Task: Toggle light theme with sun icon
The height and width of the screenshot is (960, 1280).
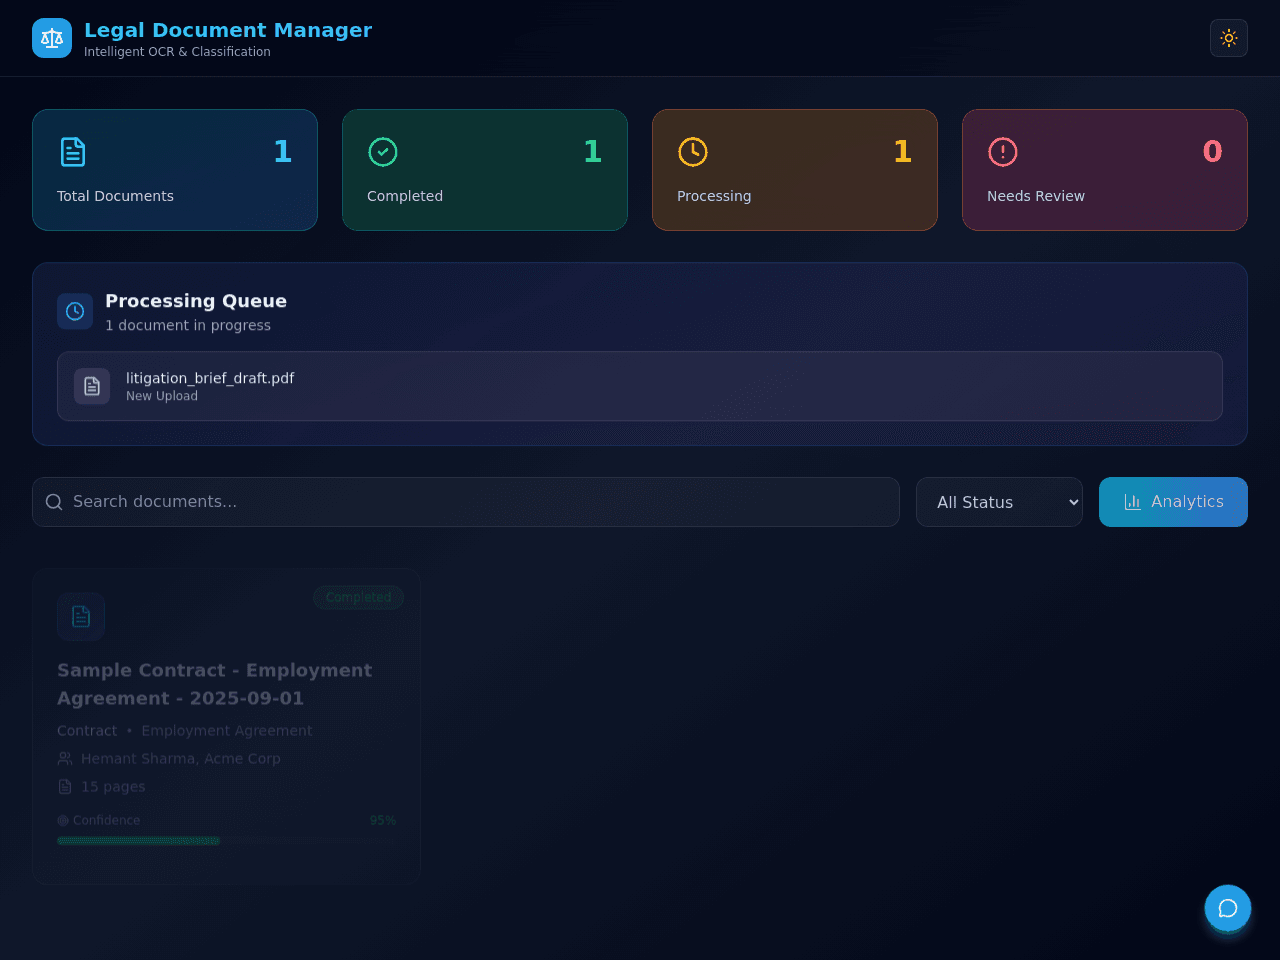Action: 1229,38
